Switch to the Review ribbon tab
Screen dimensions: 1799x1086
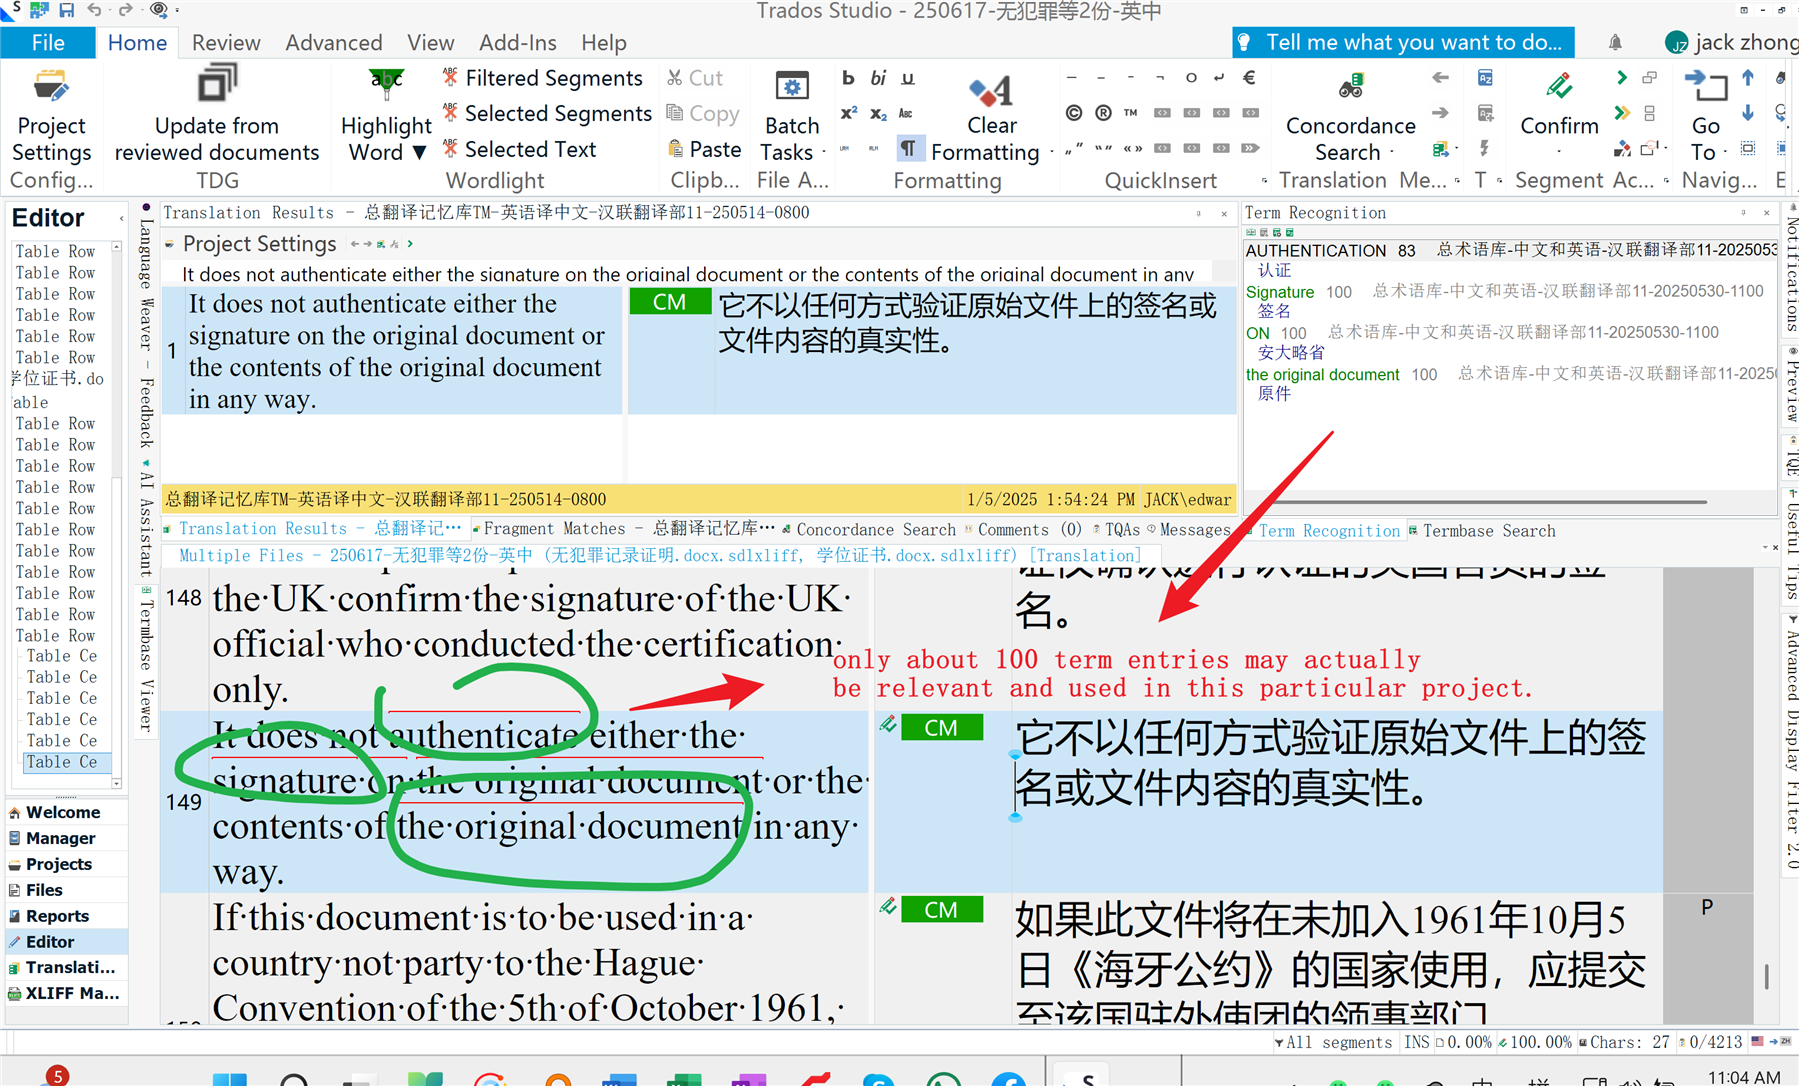click(226, 42)
